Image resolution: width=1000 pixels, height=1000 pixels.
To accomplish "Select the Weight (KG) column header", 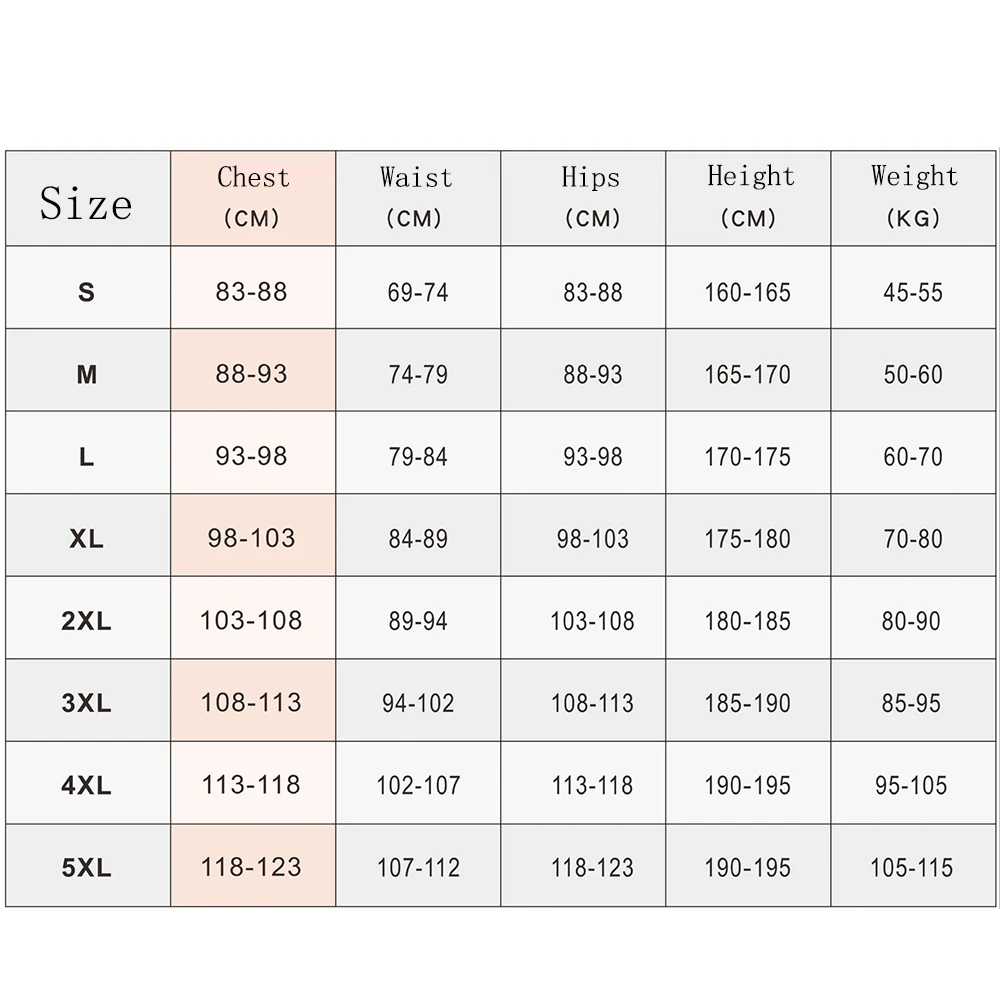I will coord(913,198).
